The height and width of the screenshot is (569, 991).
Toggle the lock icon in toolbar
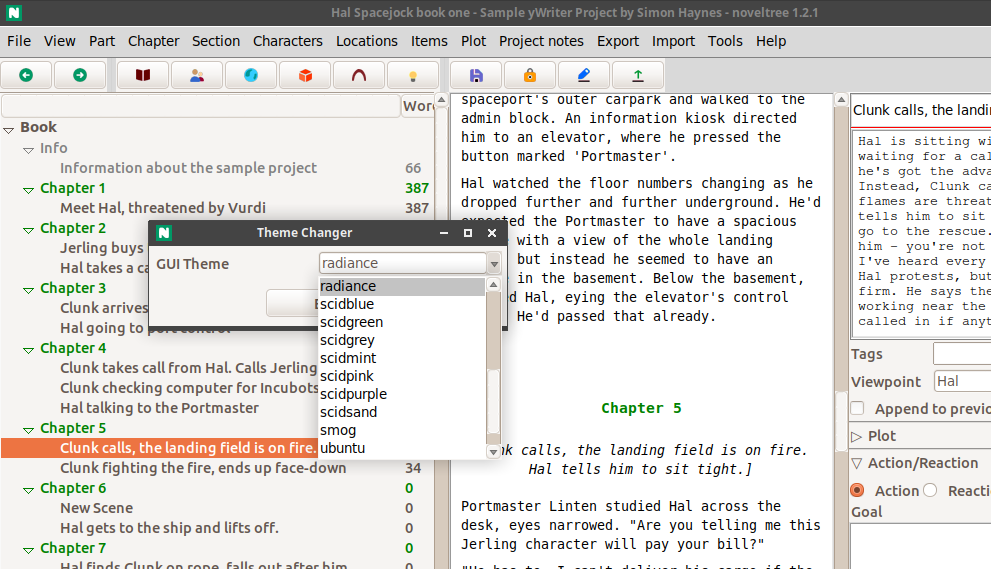pyautogui.click(x=530, y=75)
